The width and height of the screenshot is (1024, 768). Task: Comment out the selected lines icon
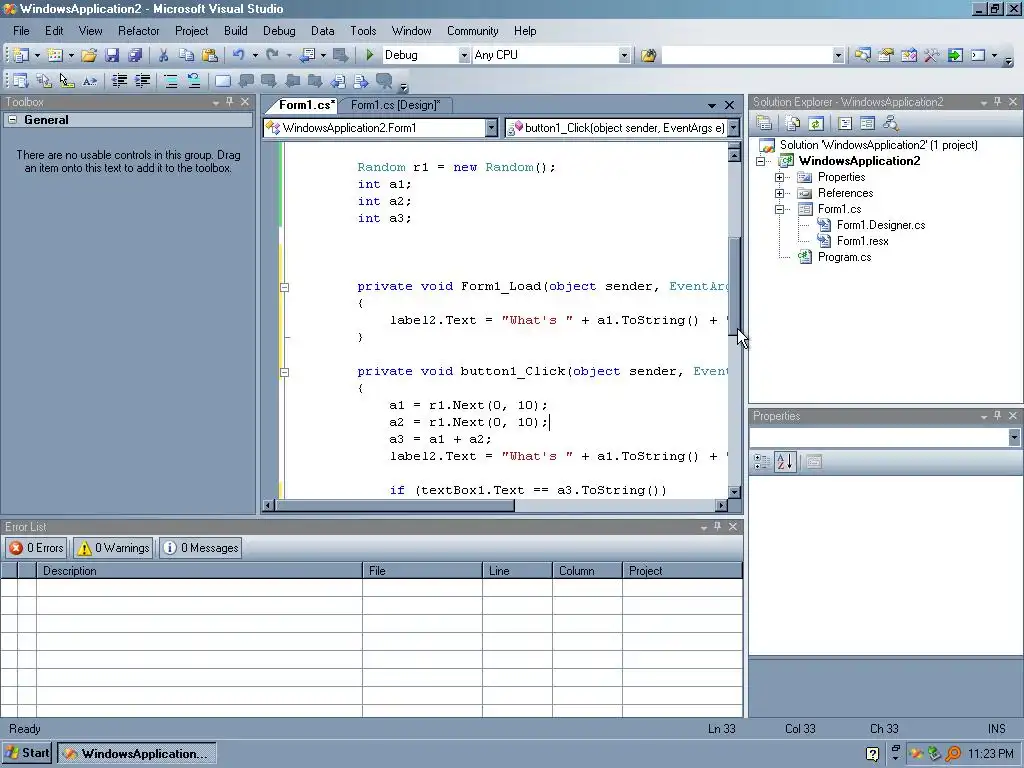(171, 81)
